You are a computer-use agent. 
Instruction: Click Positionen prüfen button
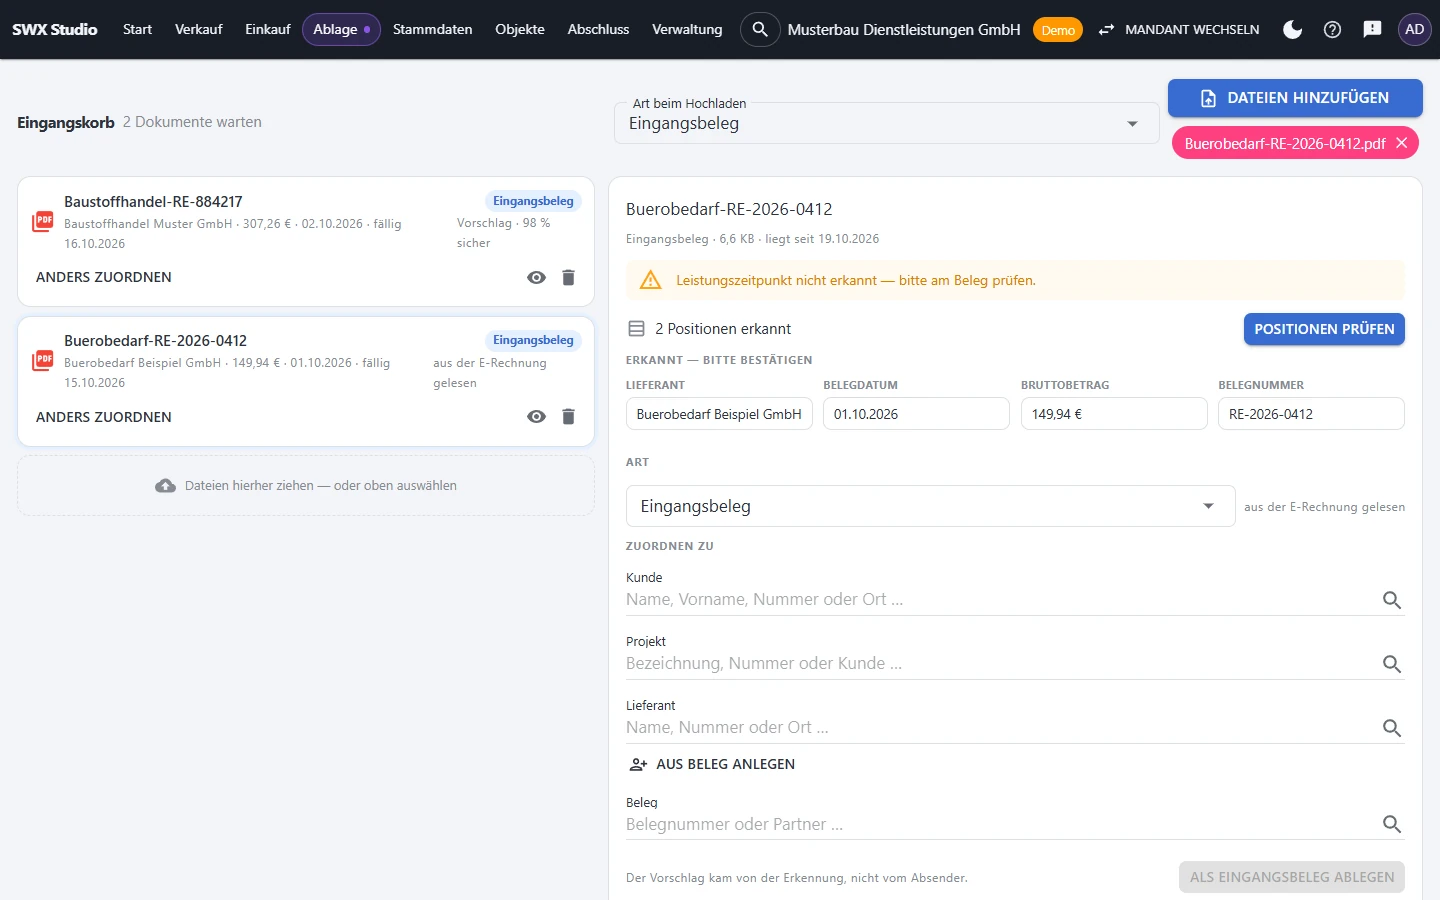[1324, 329]
